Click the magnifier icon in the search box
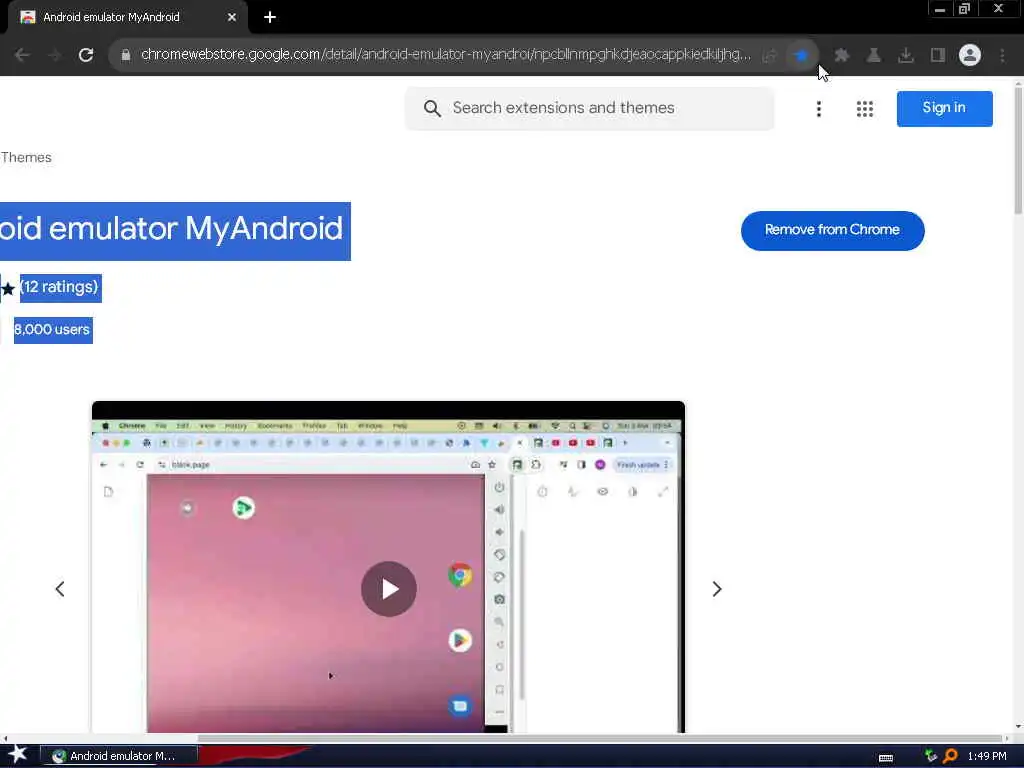Viewport: 1024px width, 768px height. 432,108
